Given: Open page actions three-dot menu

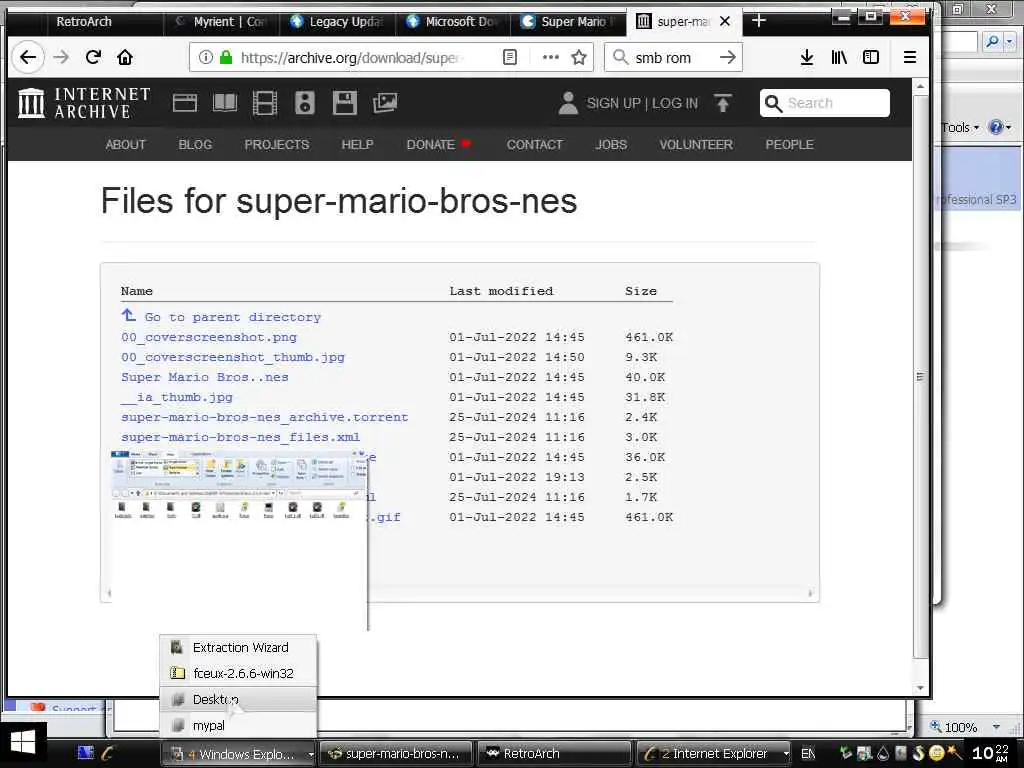Looking at the screenshot, I should pyautogui.click(x=551, y=57).
